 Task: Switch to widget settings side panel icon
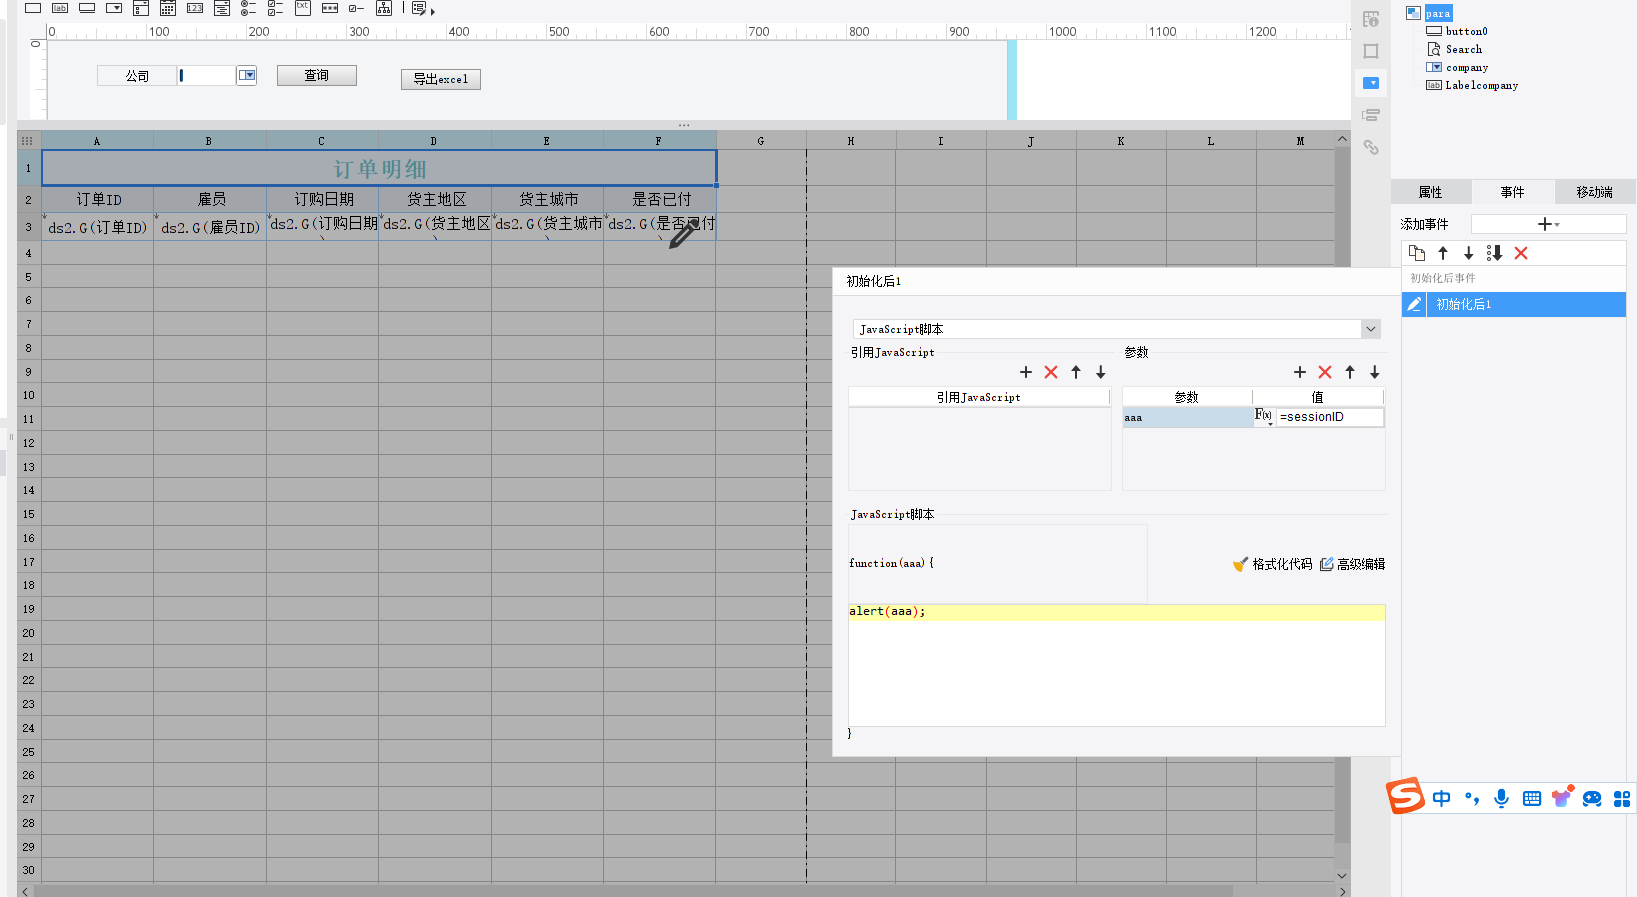pyautogui.click(x=1371, y=83)
